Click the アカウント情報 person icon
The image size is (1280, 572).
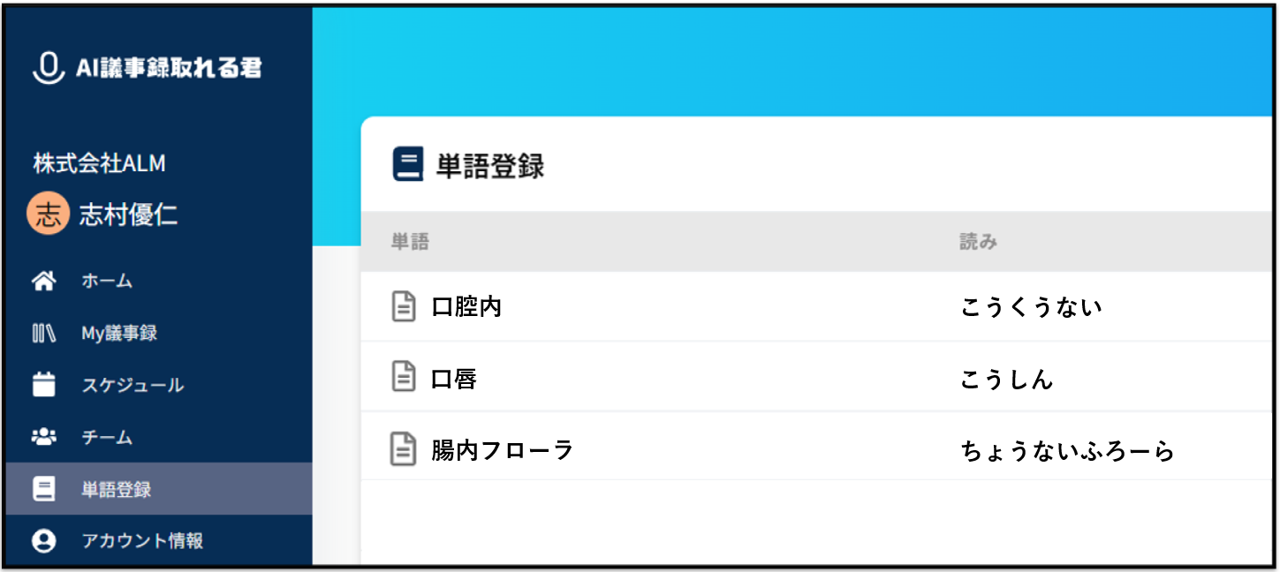pos(44,541)
